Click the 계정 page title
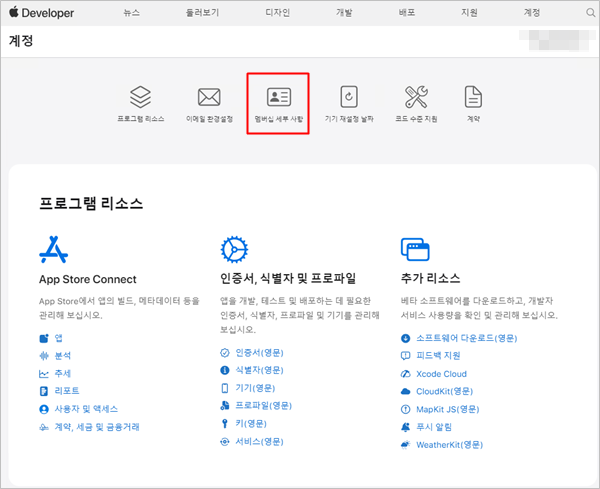Image resolution: width=600 pixels, height=489 pixels. click(21, 41)
